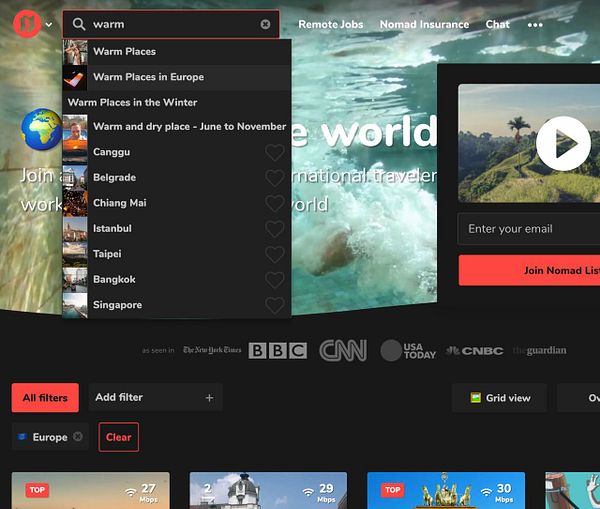This screenshot has width=600, height=509.
Task: Click the CNN logo
Action: click(343, 351)
